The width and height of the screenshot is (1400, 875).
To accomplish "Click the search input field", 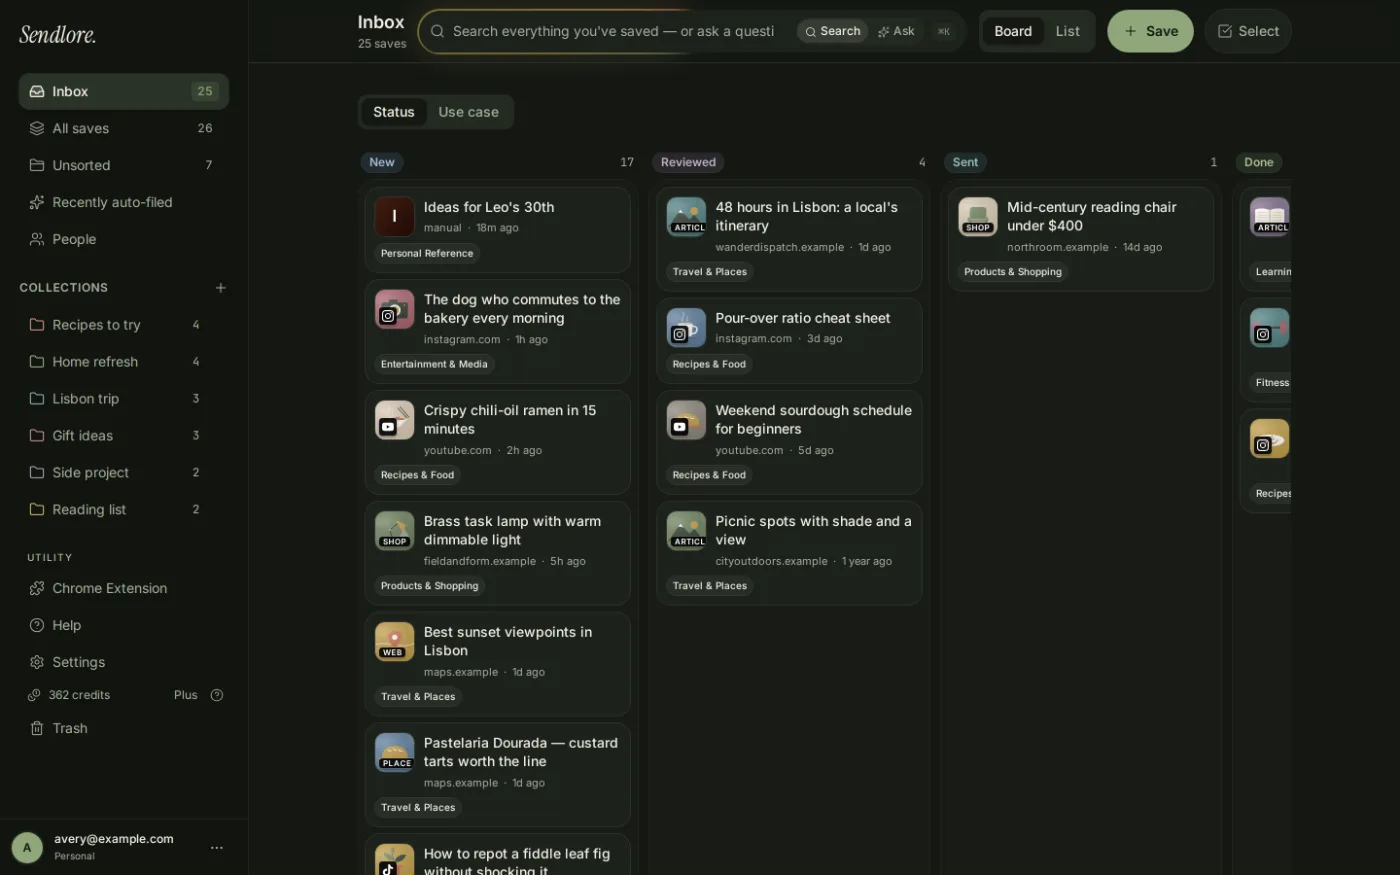I will pos(613,31).
